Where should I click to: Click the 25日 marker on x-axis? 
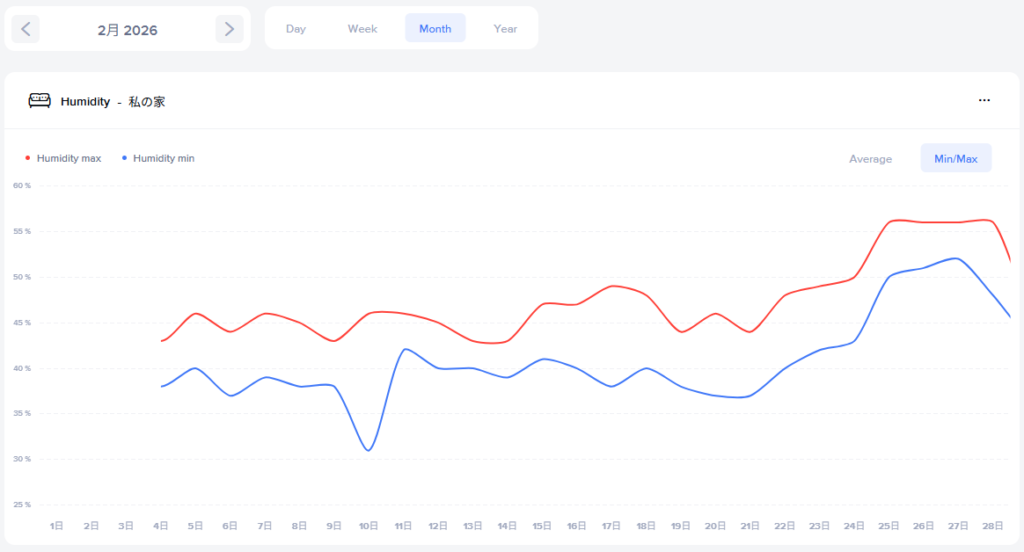(x=888, y=525)
